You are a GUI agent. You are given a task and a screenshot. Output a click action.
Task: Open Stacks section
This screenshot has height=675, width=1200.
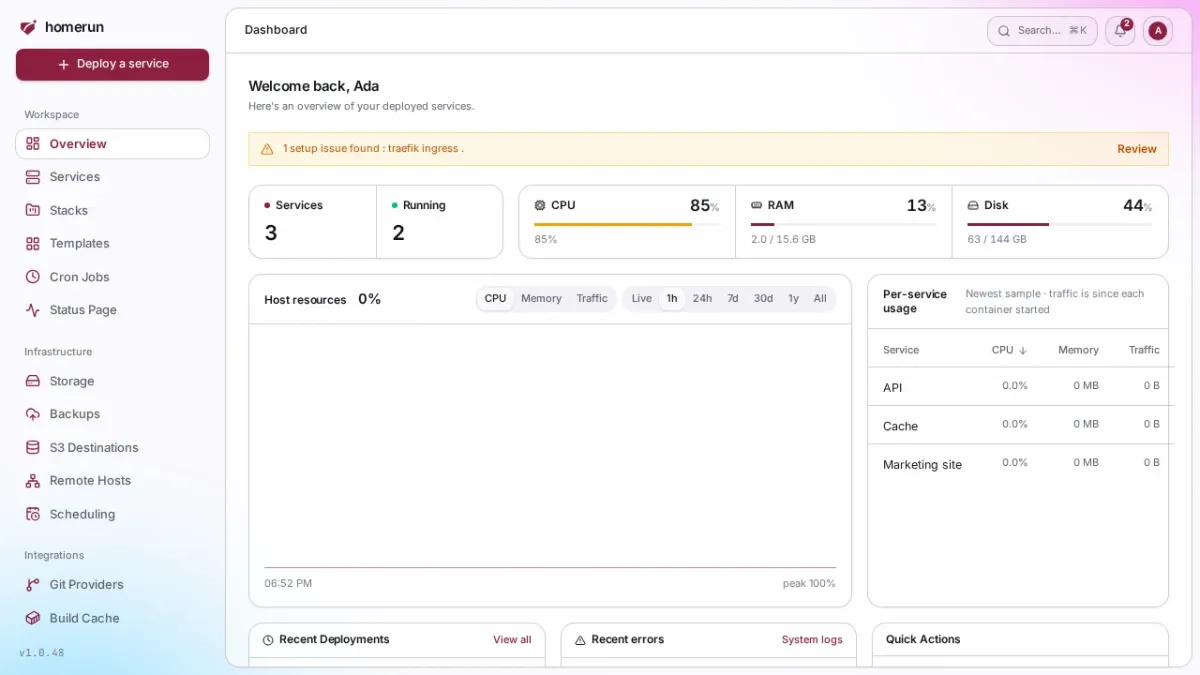[x=112, y=210]
